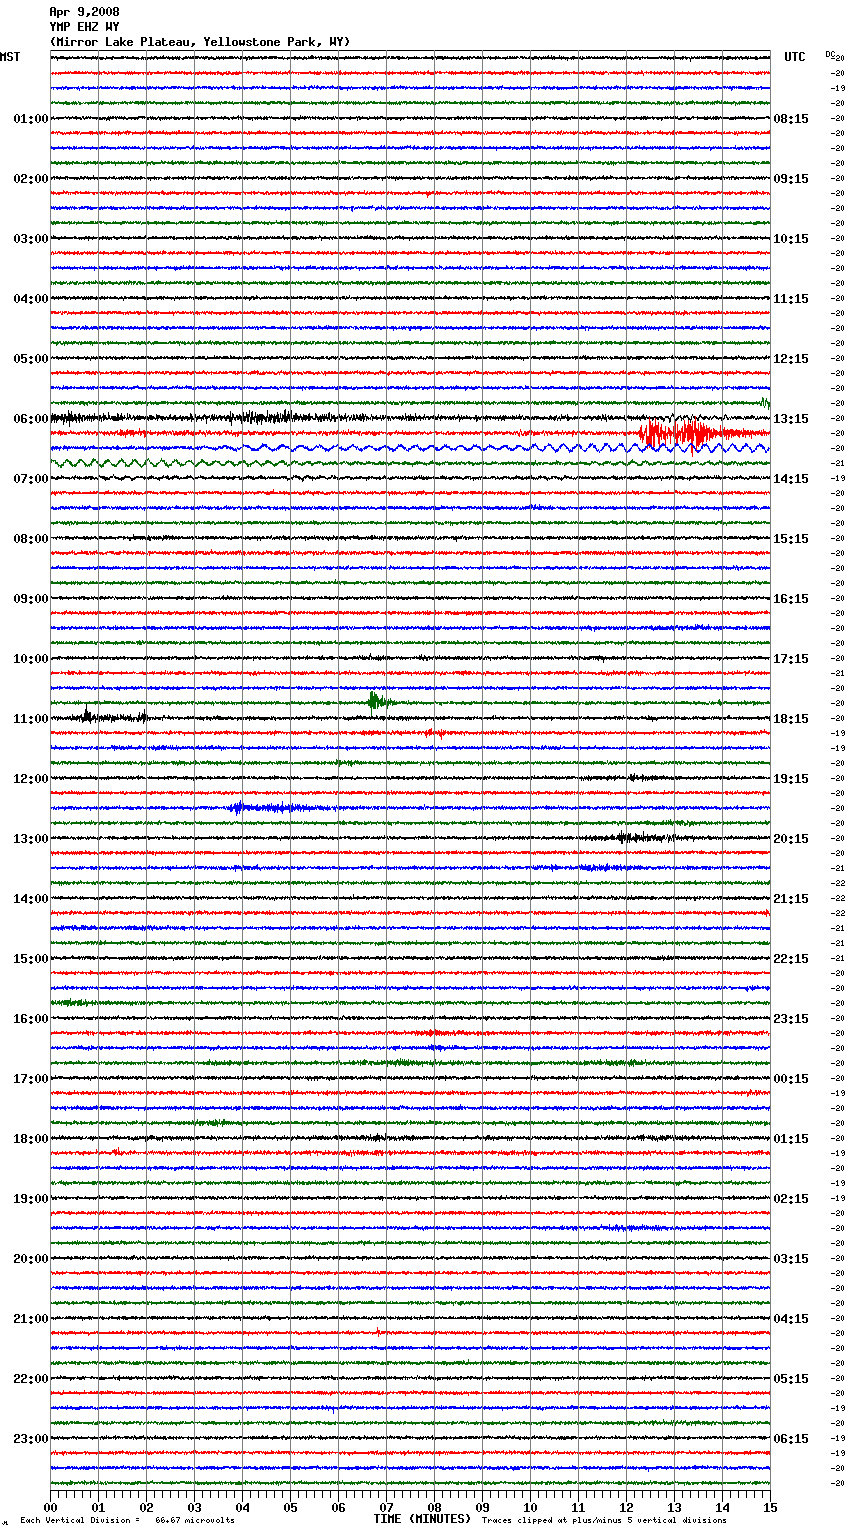Pick the 05:00 MST time label
The height and width of the screenshot is (1534, 850).
click(x=31, y=359)
